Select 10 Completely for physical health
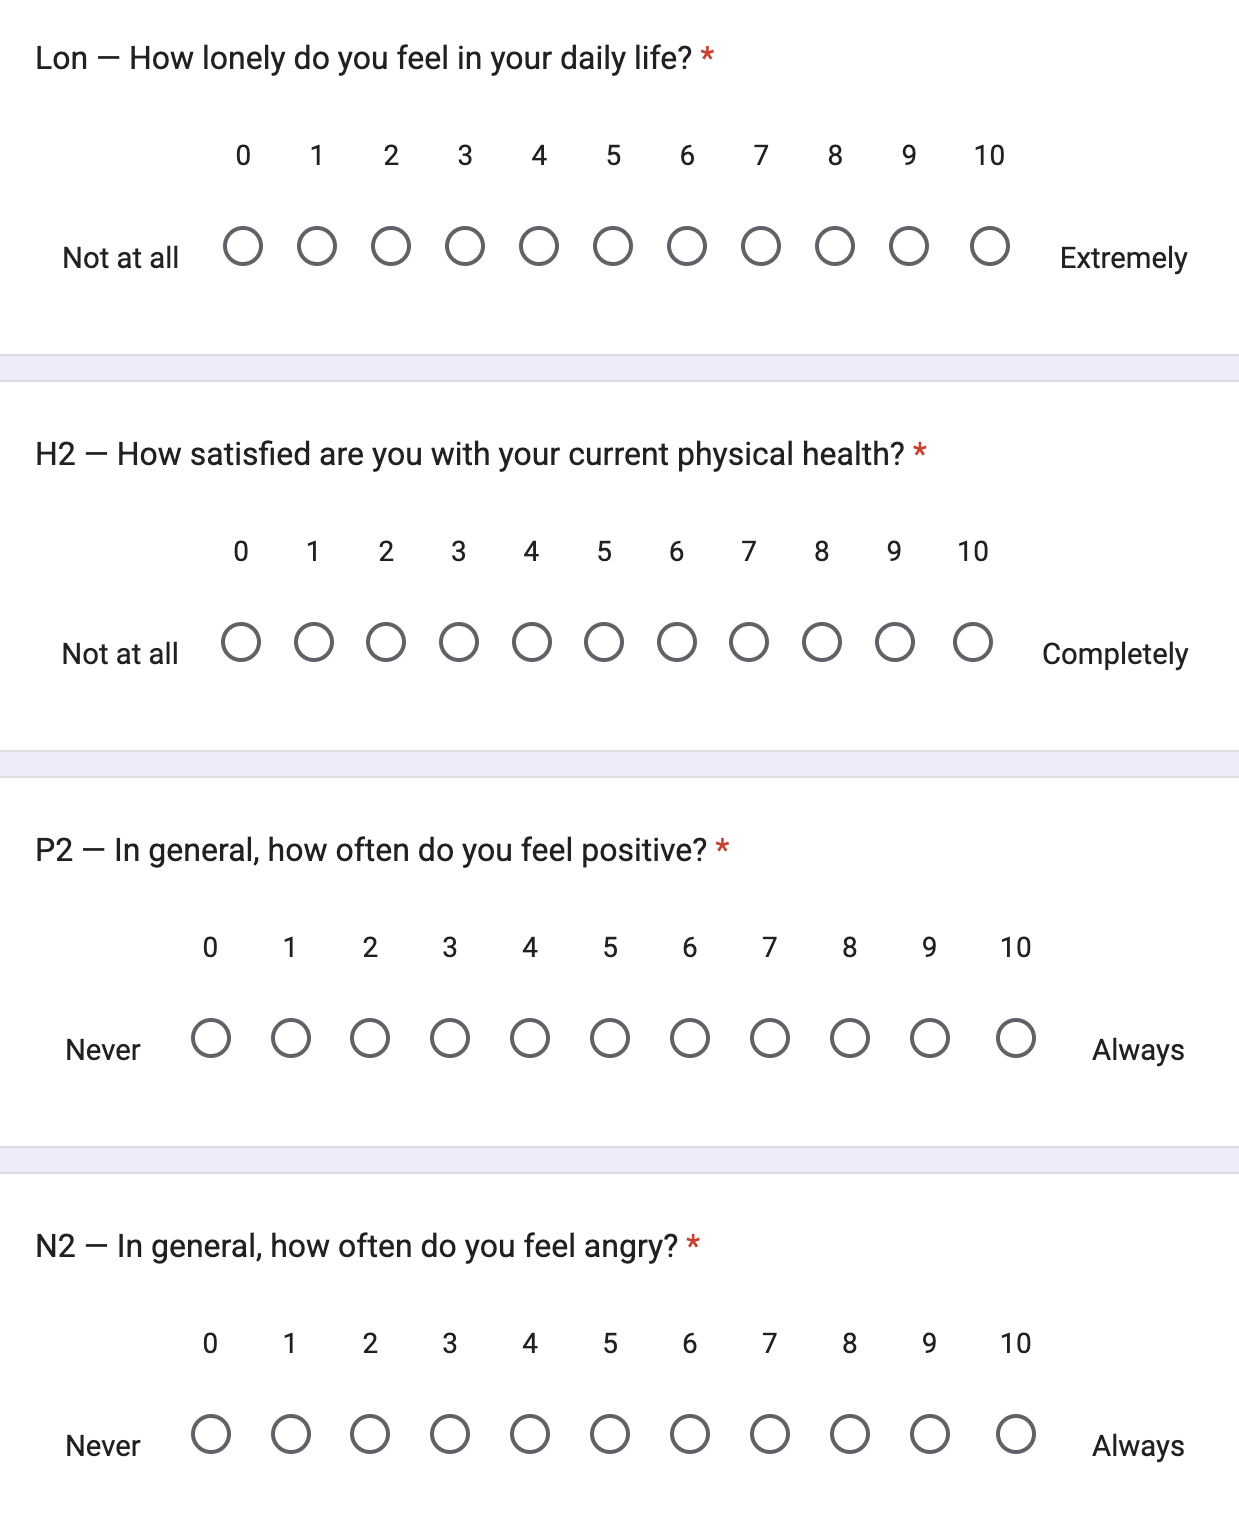This screenshot has width=1239, height=1520. tap(973, 642)
